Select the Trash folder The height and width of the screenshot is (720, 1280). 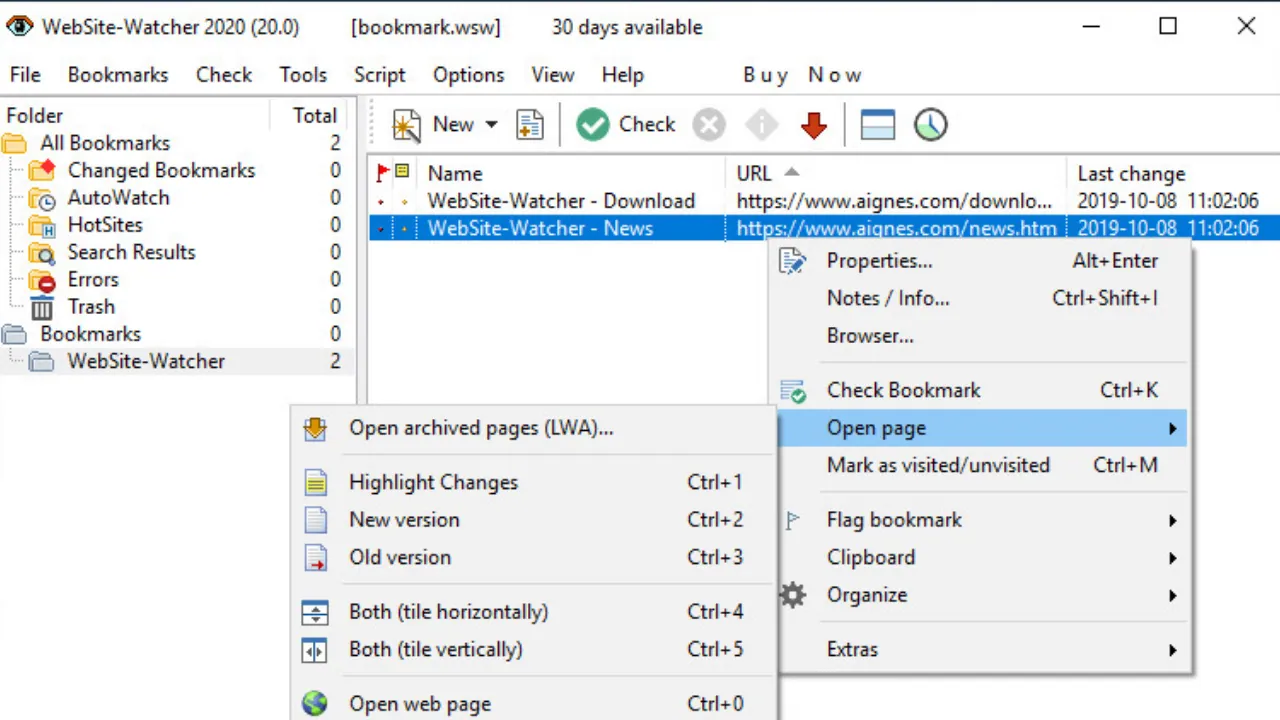(91, 307)
